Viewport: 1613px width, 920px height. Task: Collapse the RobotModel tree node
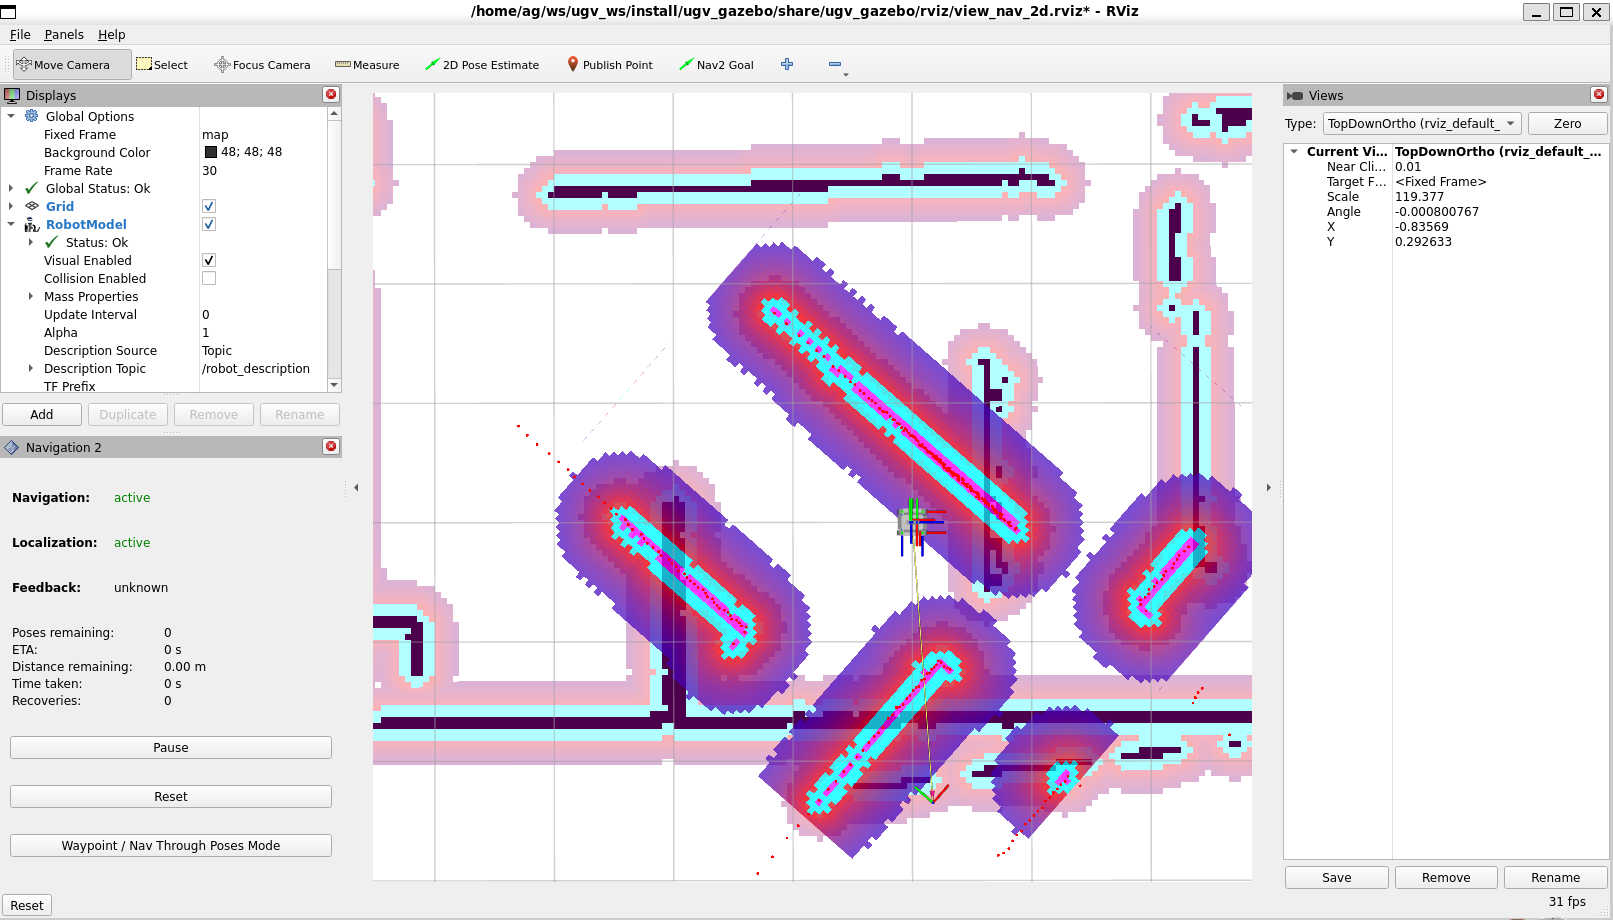tap(11, 224)
